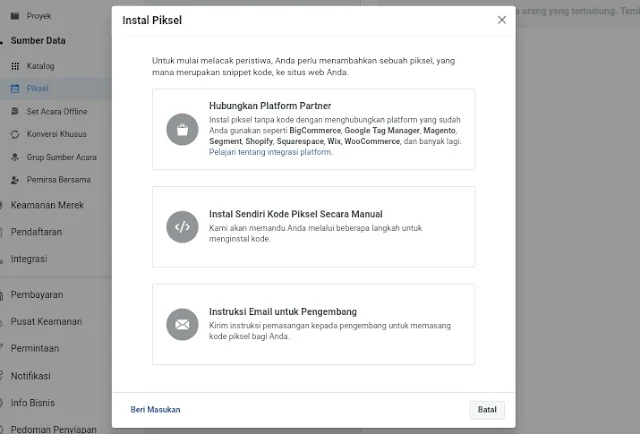640x434 pixels.
Task: Click the Beri Masukan link
Action: tap(156, 410)
